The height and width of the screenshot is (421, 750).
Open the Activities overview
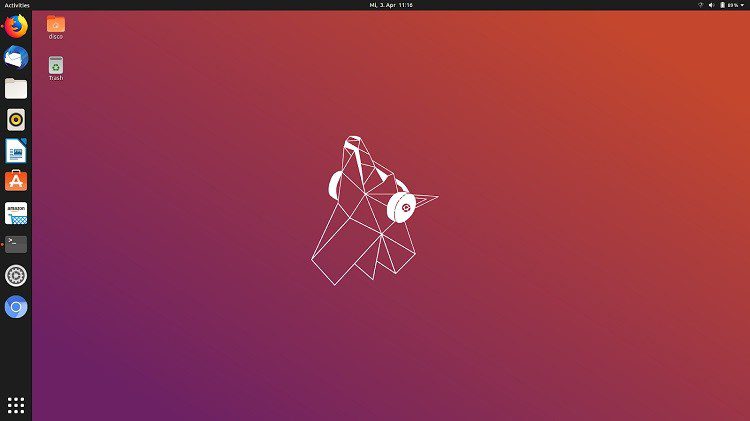pyautogui.click(x=17, y=5)
